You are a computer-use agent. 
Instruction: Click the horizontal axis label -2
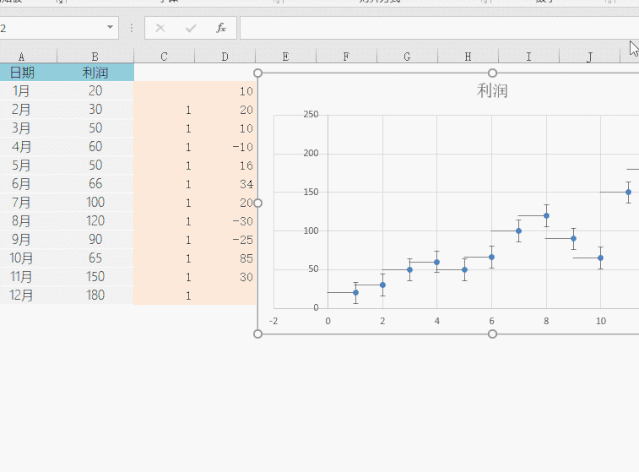pos(273,321)
